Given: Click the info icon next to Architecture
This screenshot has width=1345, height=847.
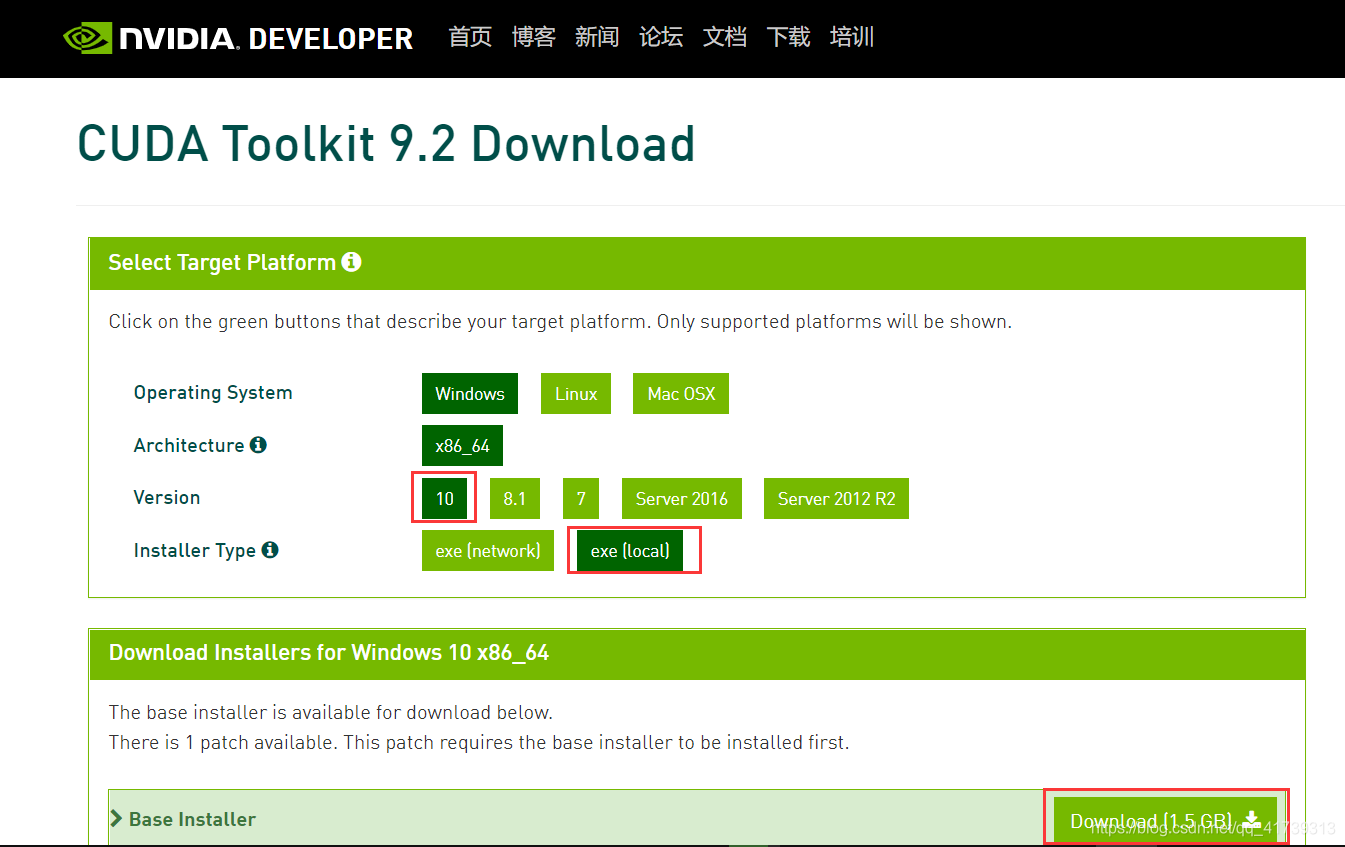Looking at the screenshot, I should point(258,445).
